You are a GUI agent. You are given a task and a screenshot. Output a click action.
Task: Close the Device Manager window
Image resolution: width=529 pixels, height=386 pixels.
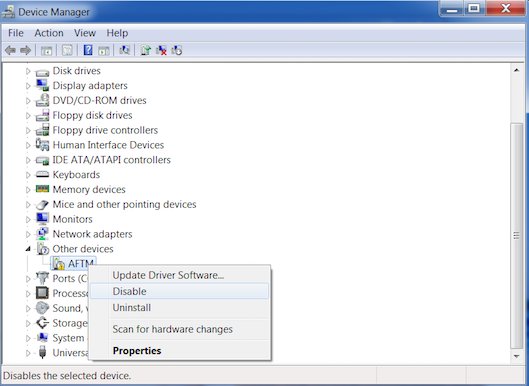click(506, 9)
